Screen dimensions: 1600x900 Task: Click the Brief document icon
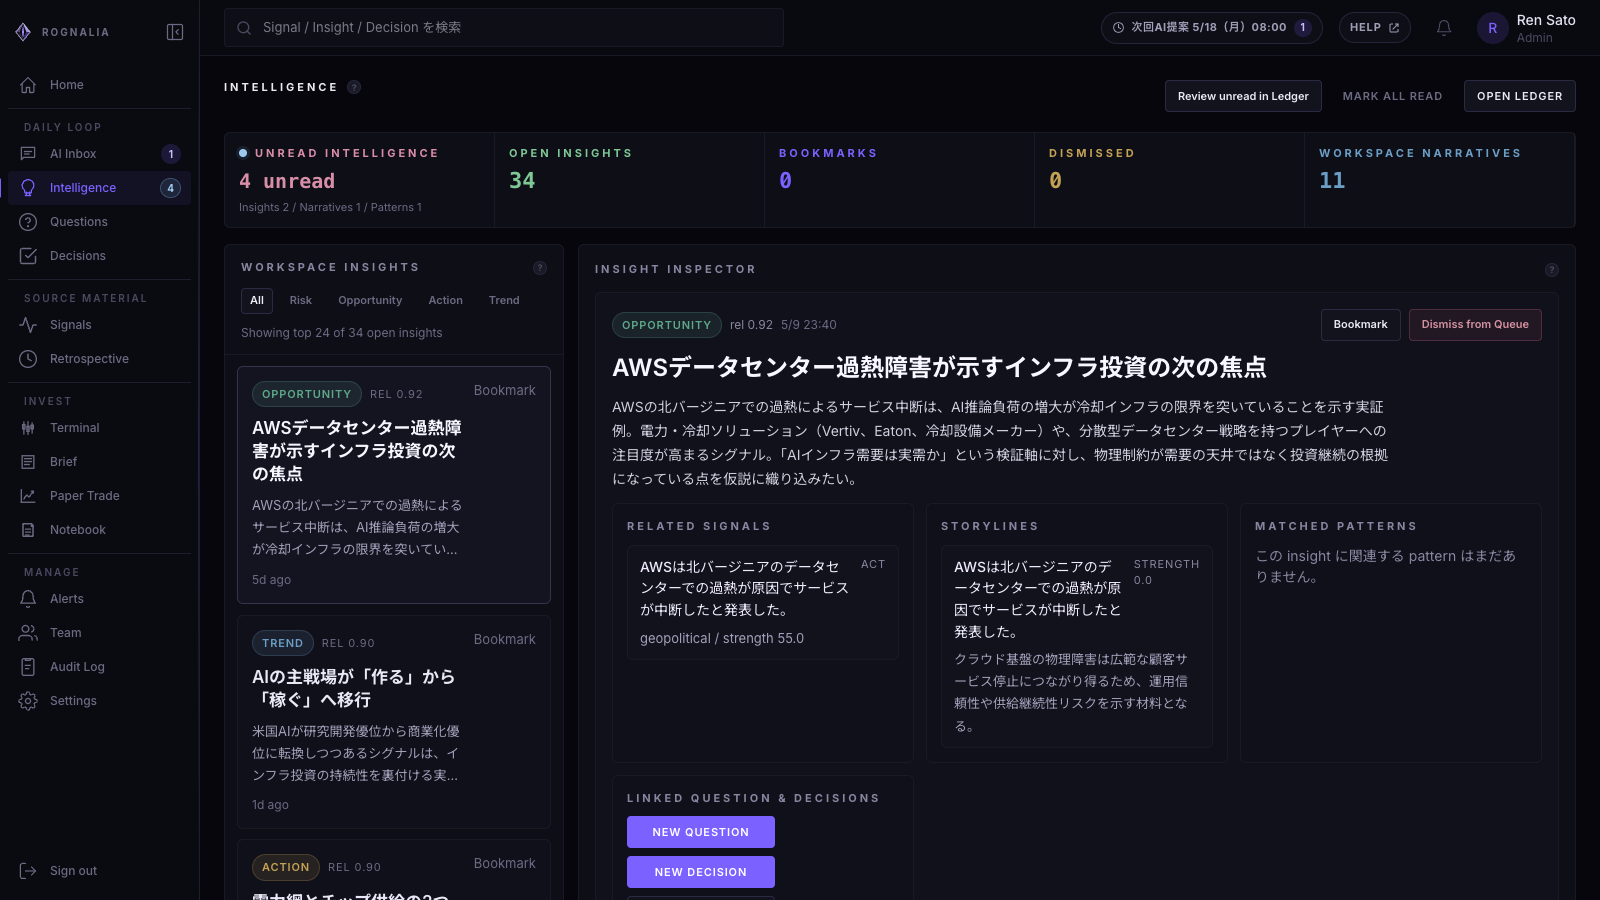point(28,462)
